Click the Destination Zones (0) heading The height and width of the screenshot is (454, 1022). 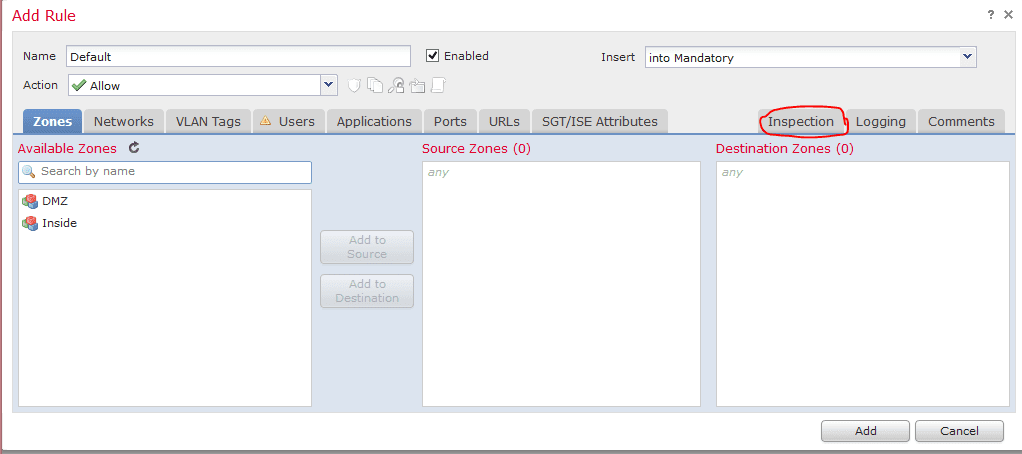pyautogui.click(x=785, y=149)
